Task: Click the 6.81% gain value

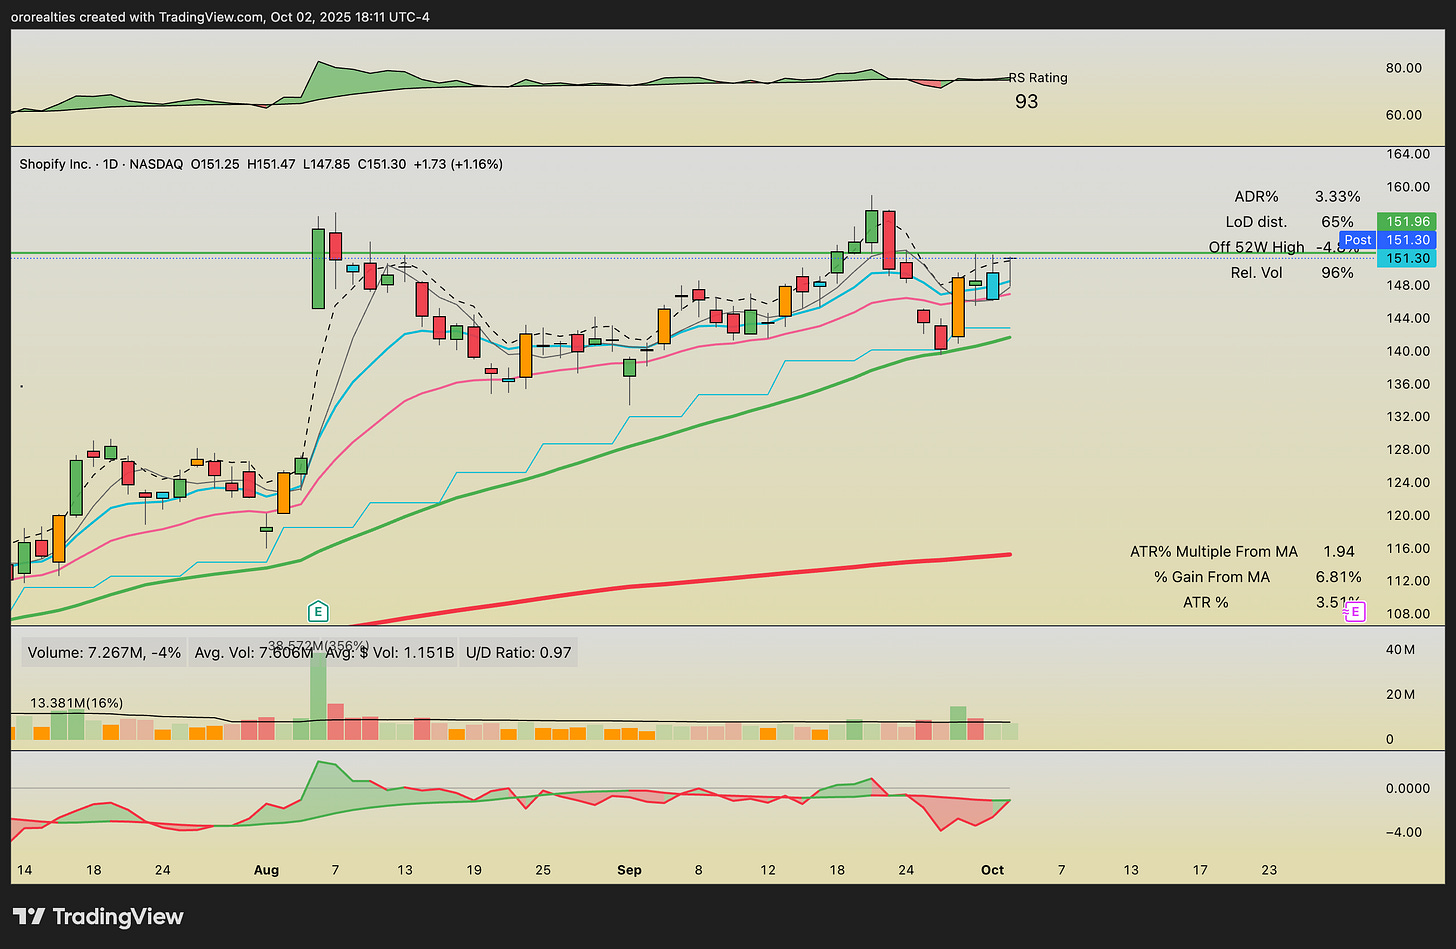Action: [1338, 577]
